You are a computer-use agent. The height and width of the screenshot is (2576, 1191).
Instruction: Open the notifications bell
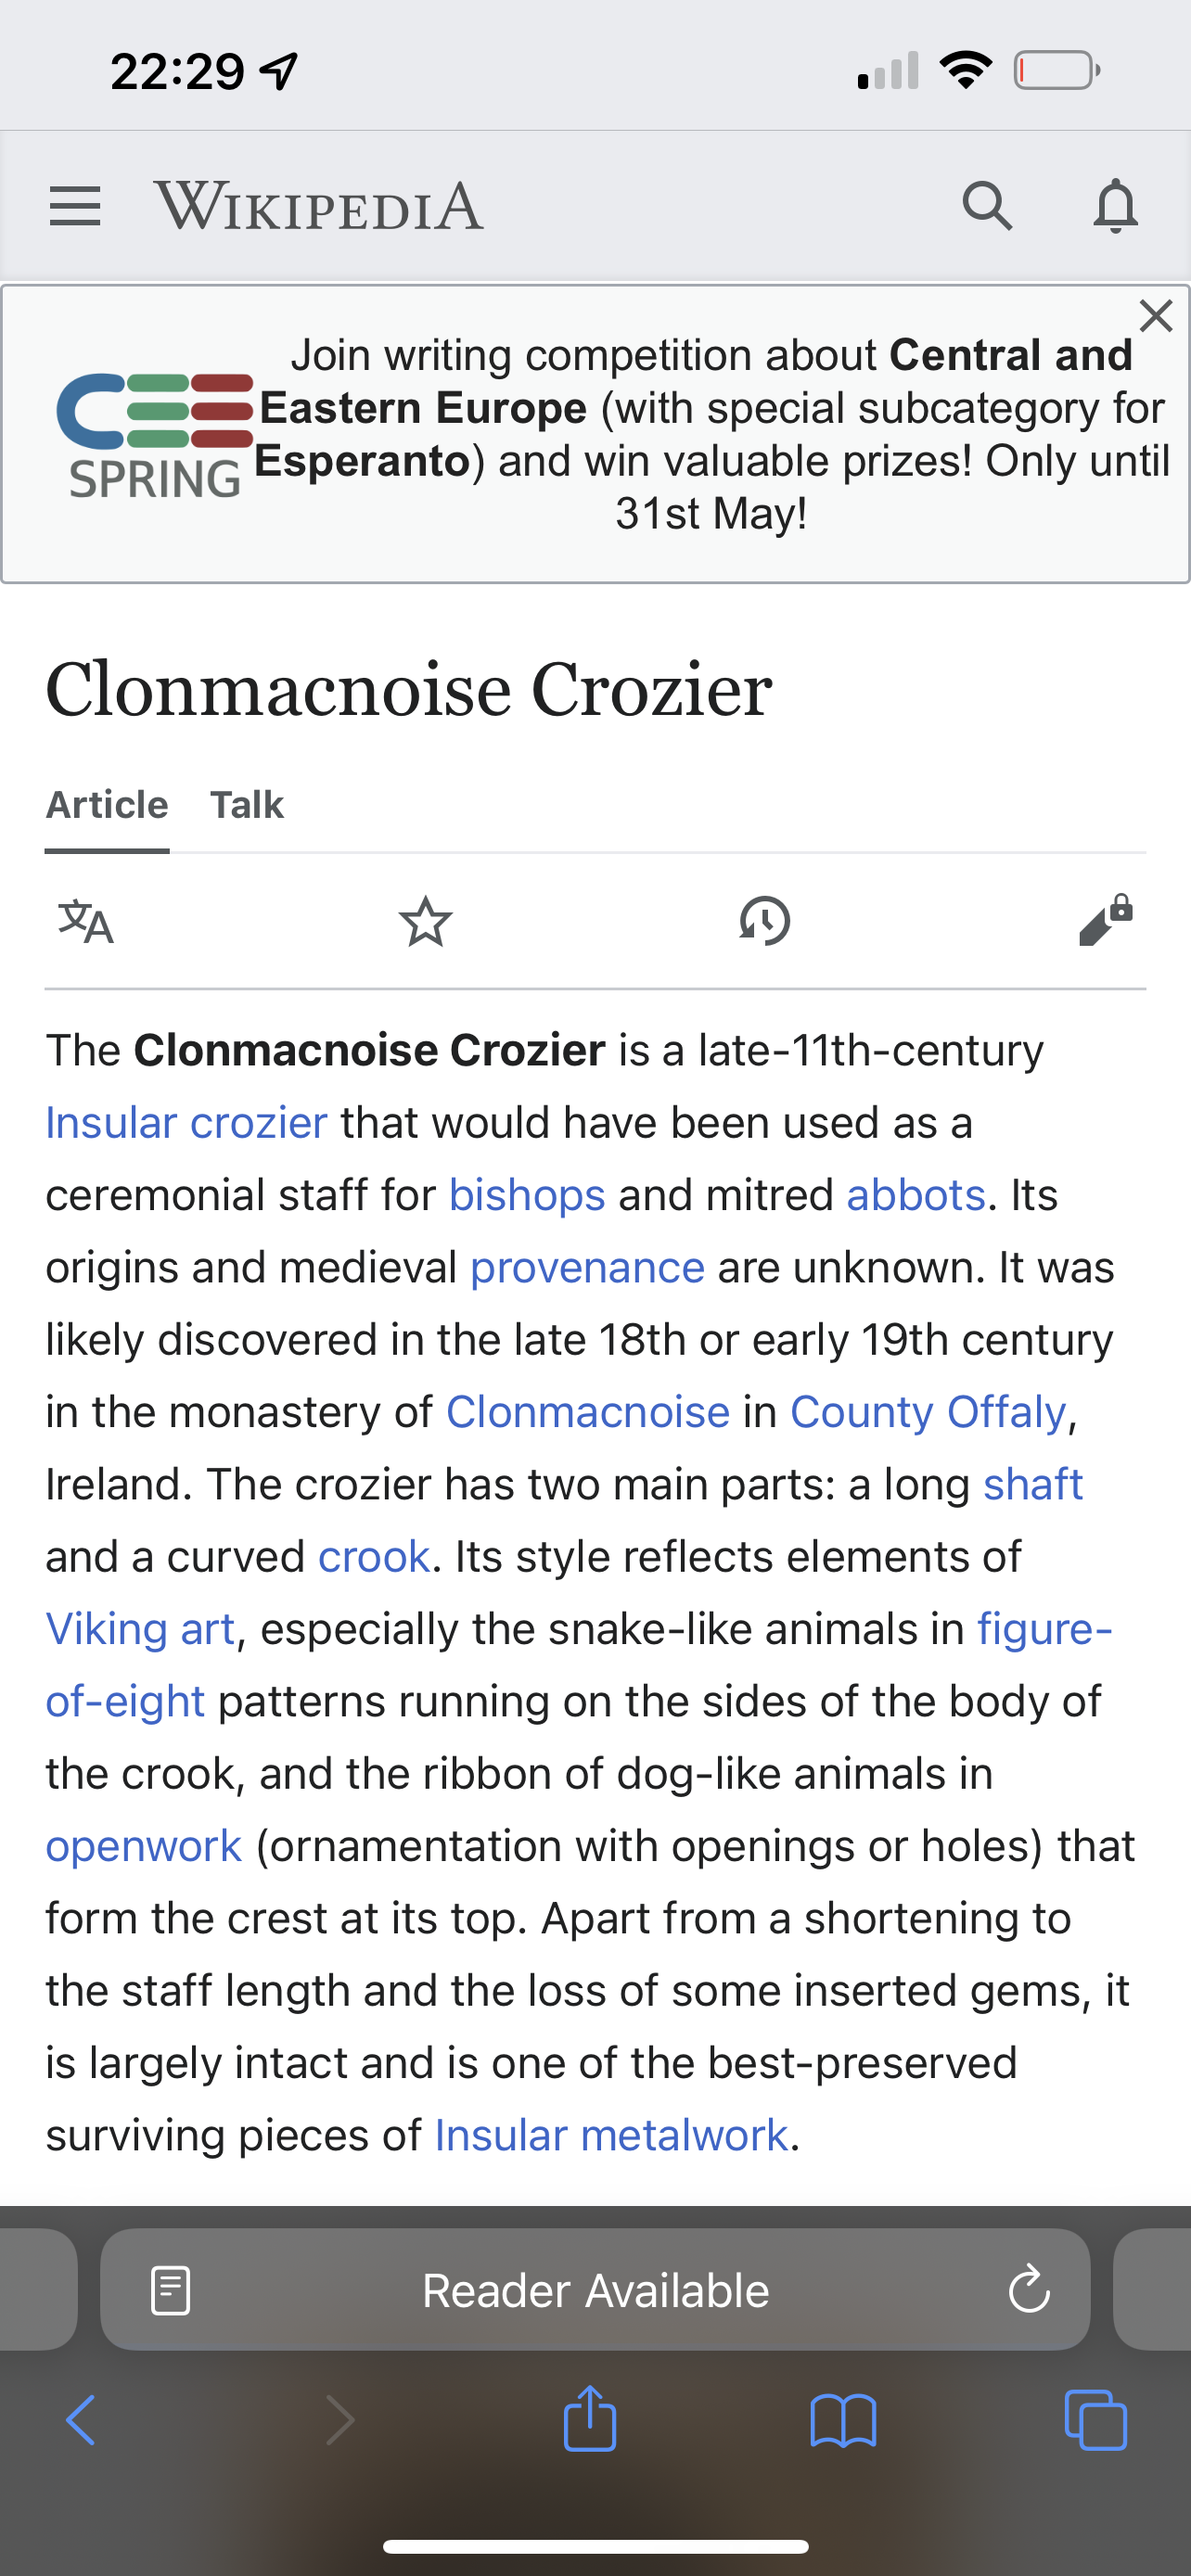click(1115, 206)
